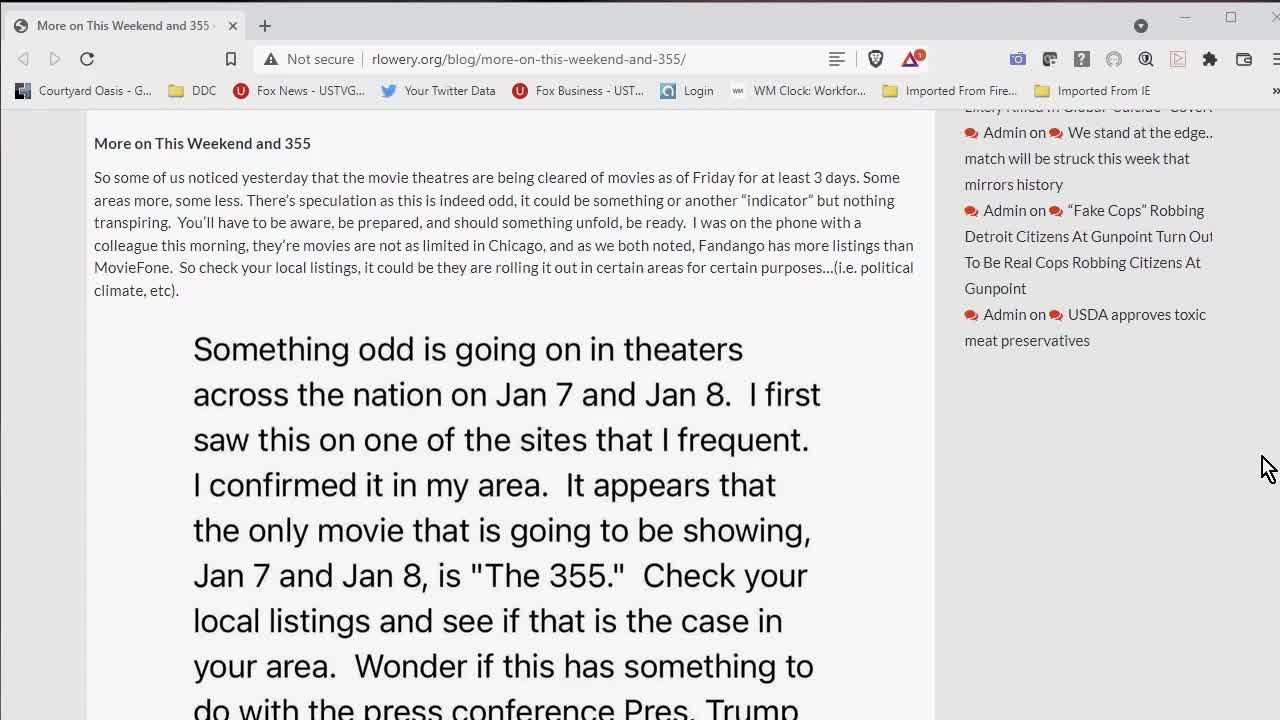The width and height of the screenshot is (1280, 720).
Task: Click Admin author above 'We stand at the edge'
Action: 1005,132
